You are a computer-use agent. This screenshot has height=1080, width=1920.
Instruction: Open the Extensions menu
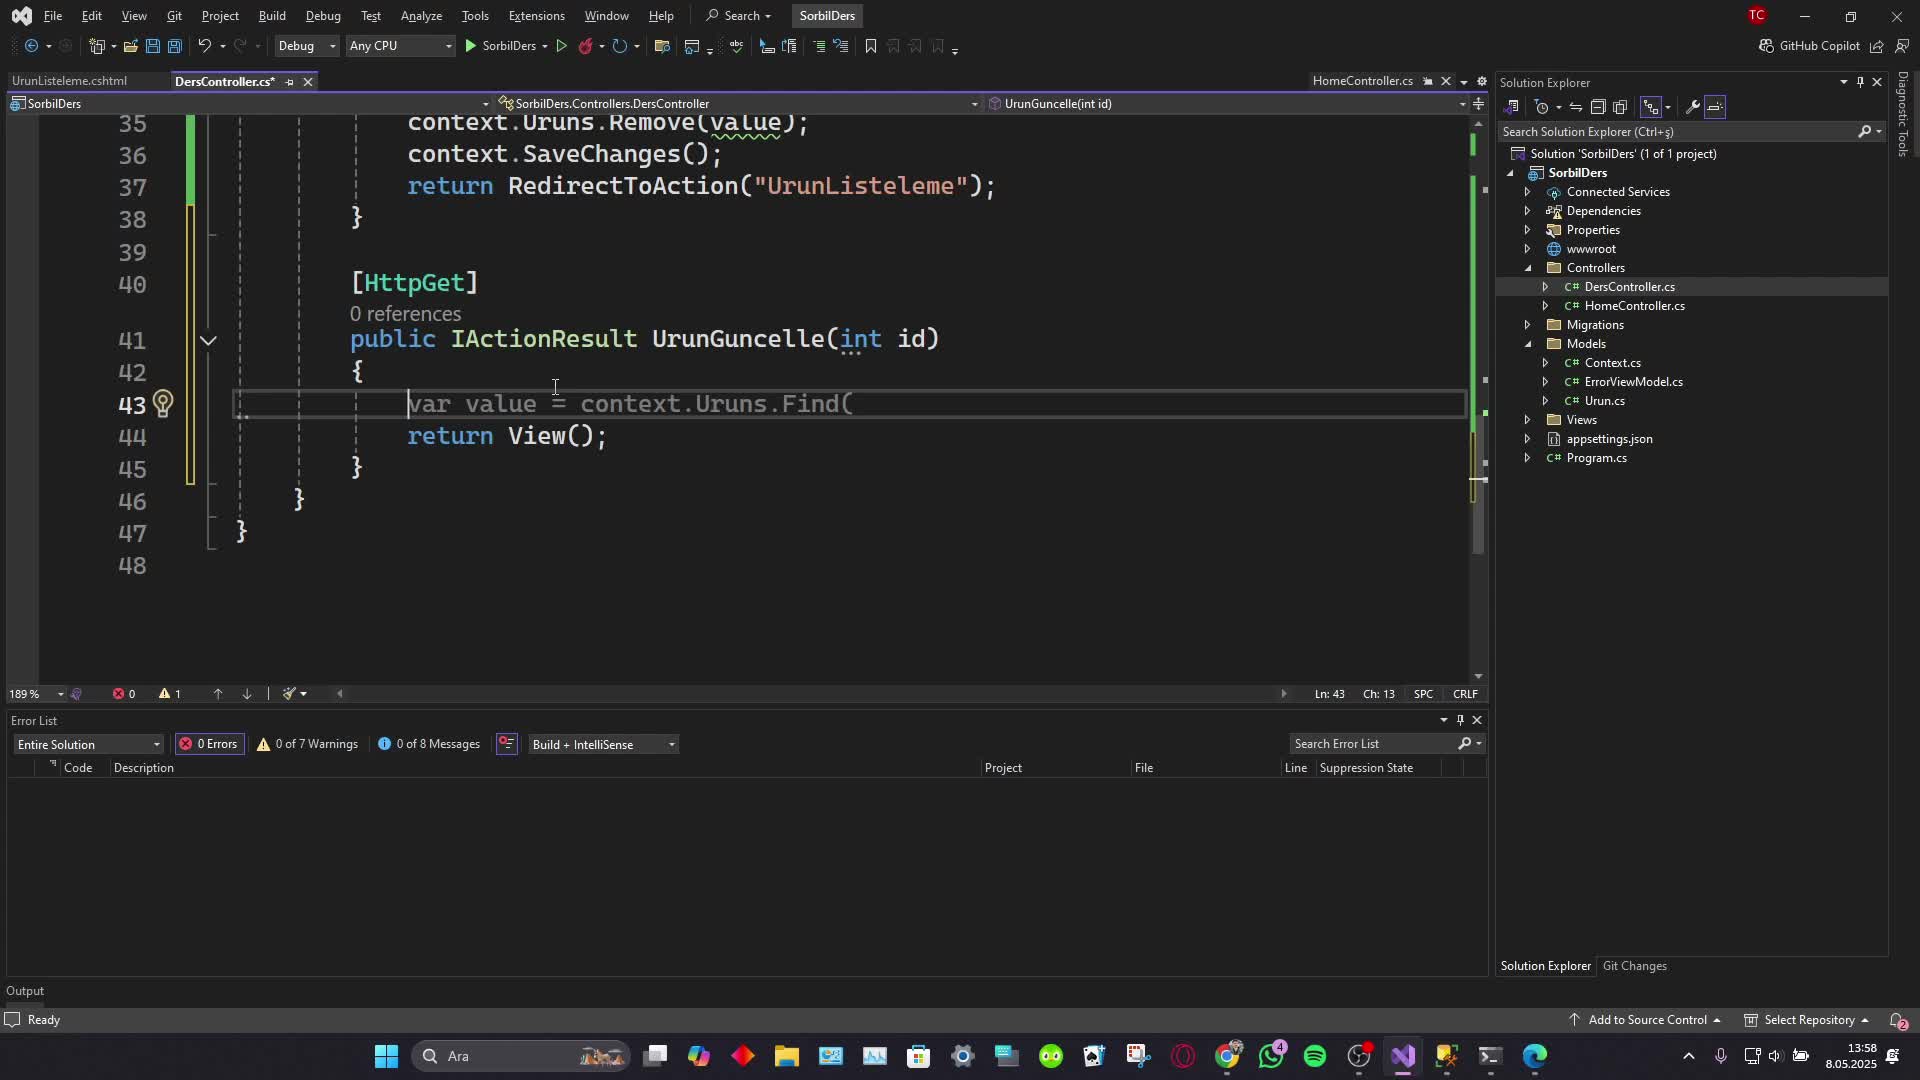(x=536, y=16)
